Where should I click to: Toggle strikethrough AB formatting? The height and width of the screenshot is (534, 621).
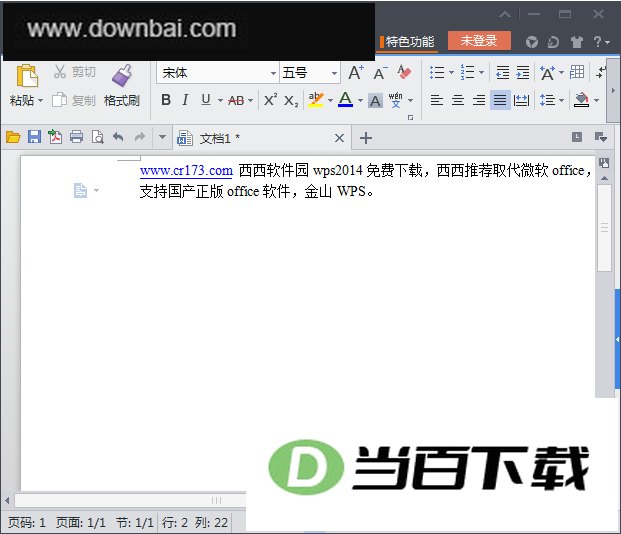click(x=236, y=101)
